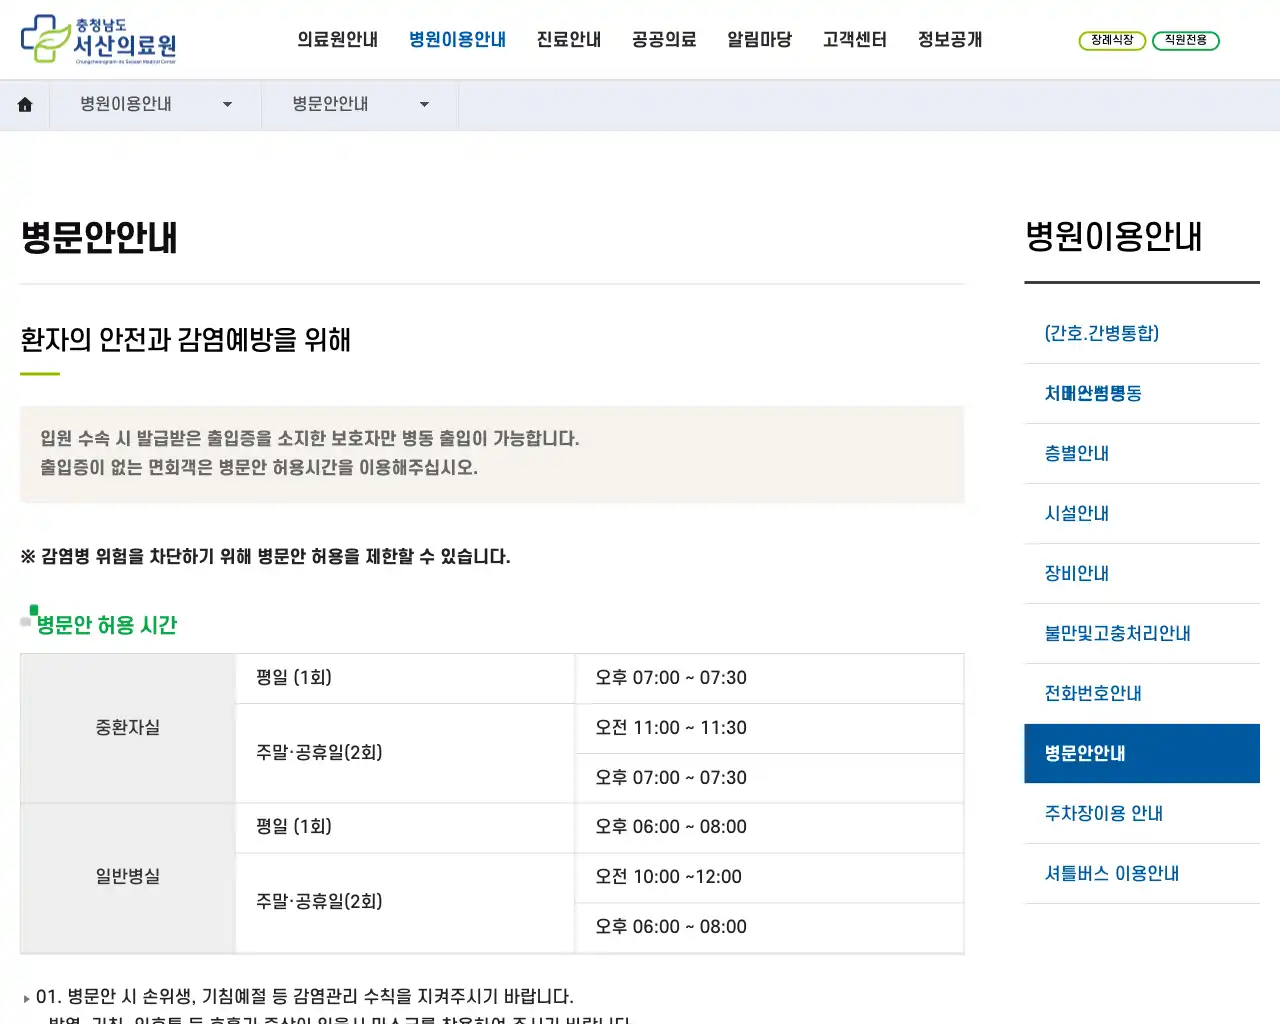Select 진료안내 in the top menu
This screenshot has width=1280, height=1024.
(569, 40)
